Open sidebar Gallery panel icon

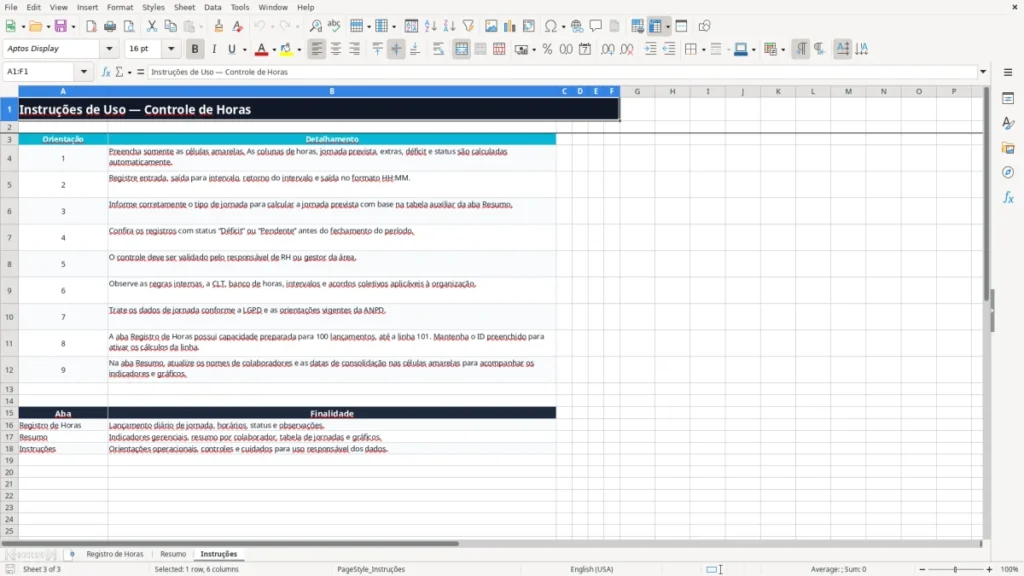1008,148
